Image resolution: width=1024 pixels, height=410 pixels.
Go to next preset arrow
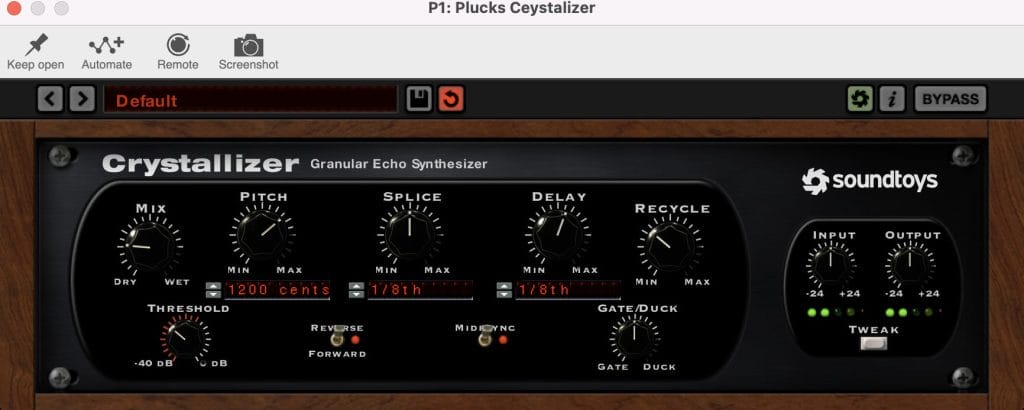point(82,99)
